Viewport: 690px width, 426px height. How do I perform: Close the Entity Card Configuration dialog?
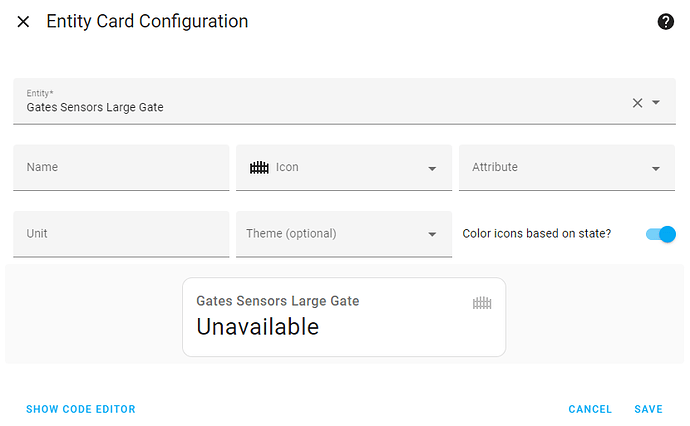point(23,22)
